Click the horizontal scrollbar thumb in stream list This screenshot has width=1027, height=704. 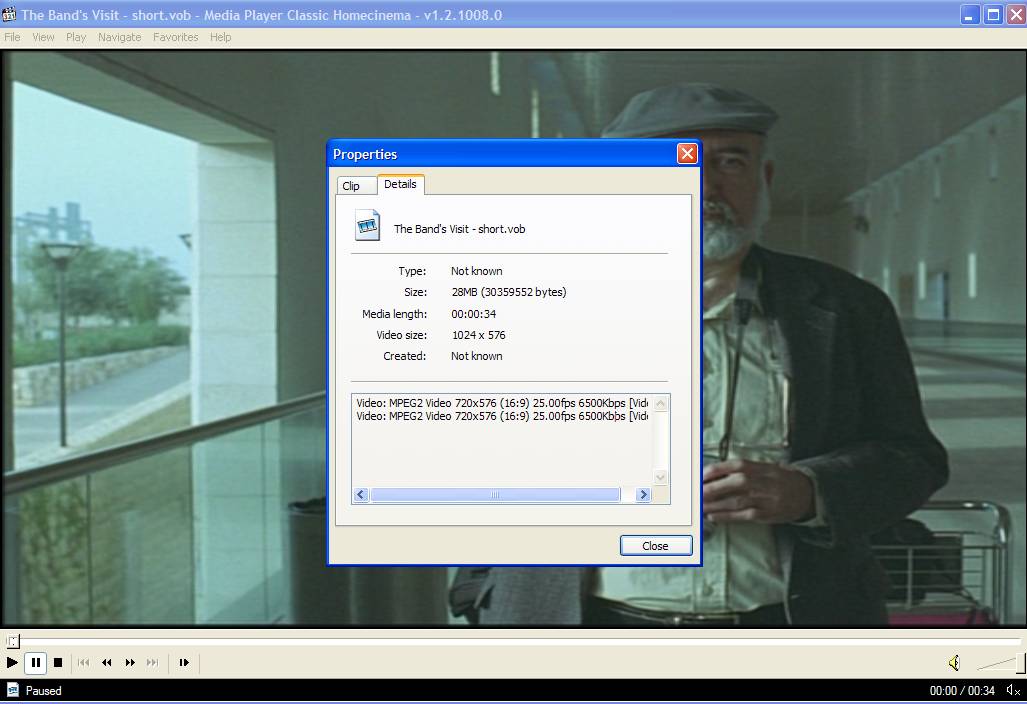coord(495,495)
